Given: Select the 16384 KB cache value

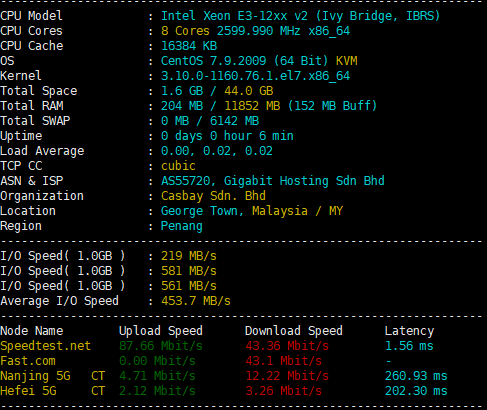Looking at the screenshot, I should (189, 46).
